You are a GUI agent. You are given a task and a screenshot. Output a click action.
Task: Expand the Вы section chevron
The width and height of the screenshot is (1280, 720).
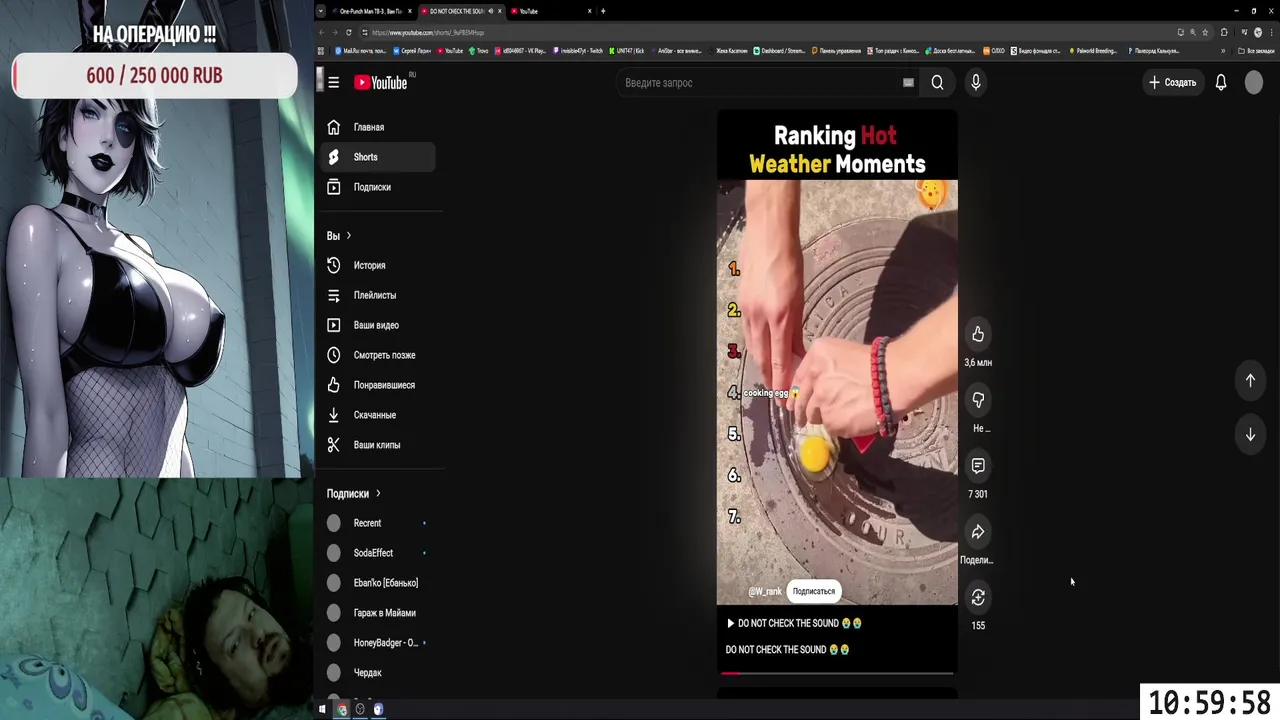(x=348, y=236)
